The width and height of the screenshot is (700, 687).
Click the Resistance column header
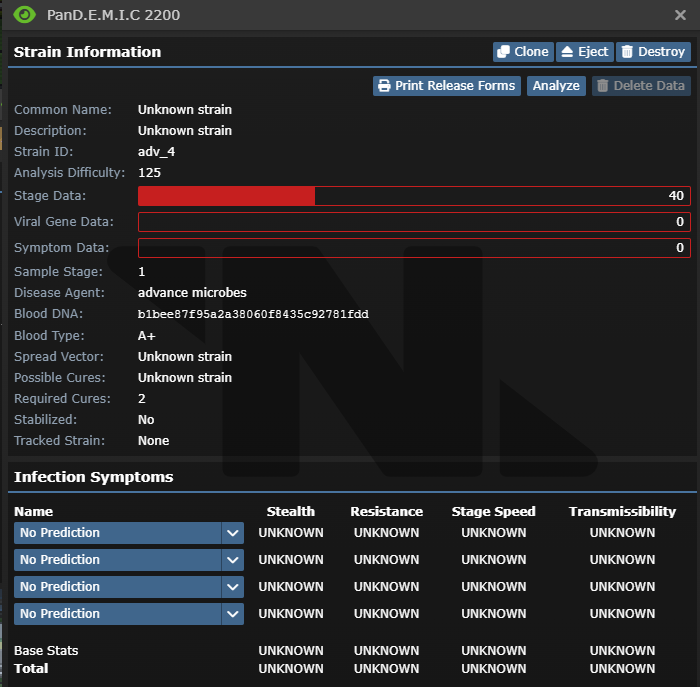pyautogui.click(x=386, y=511)
